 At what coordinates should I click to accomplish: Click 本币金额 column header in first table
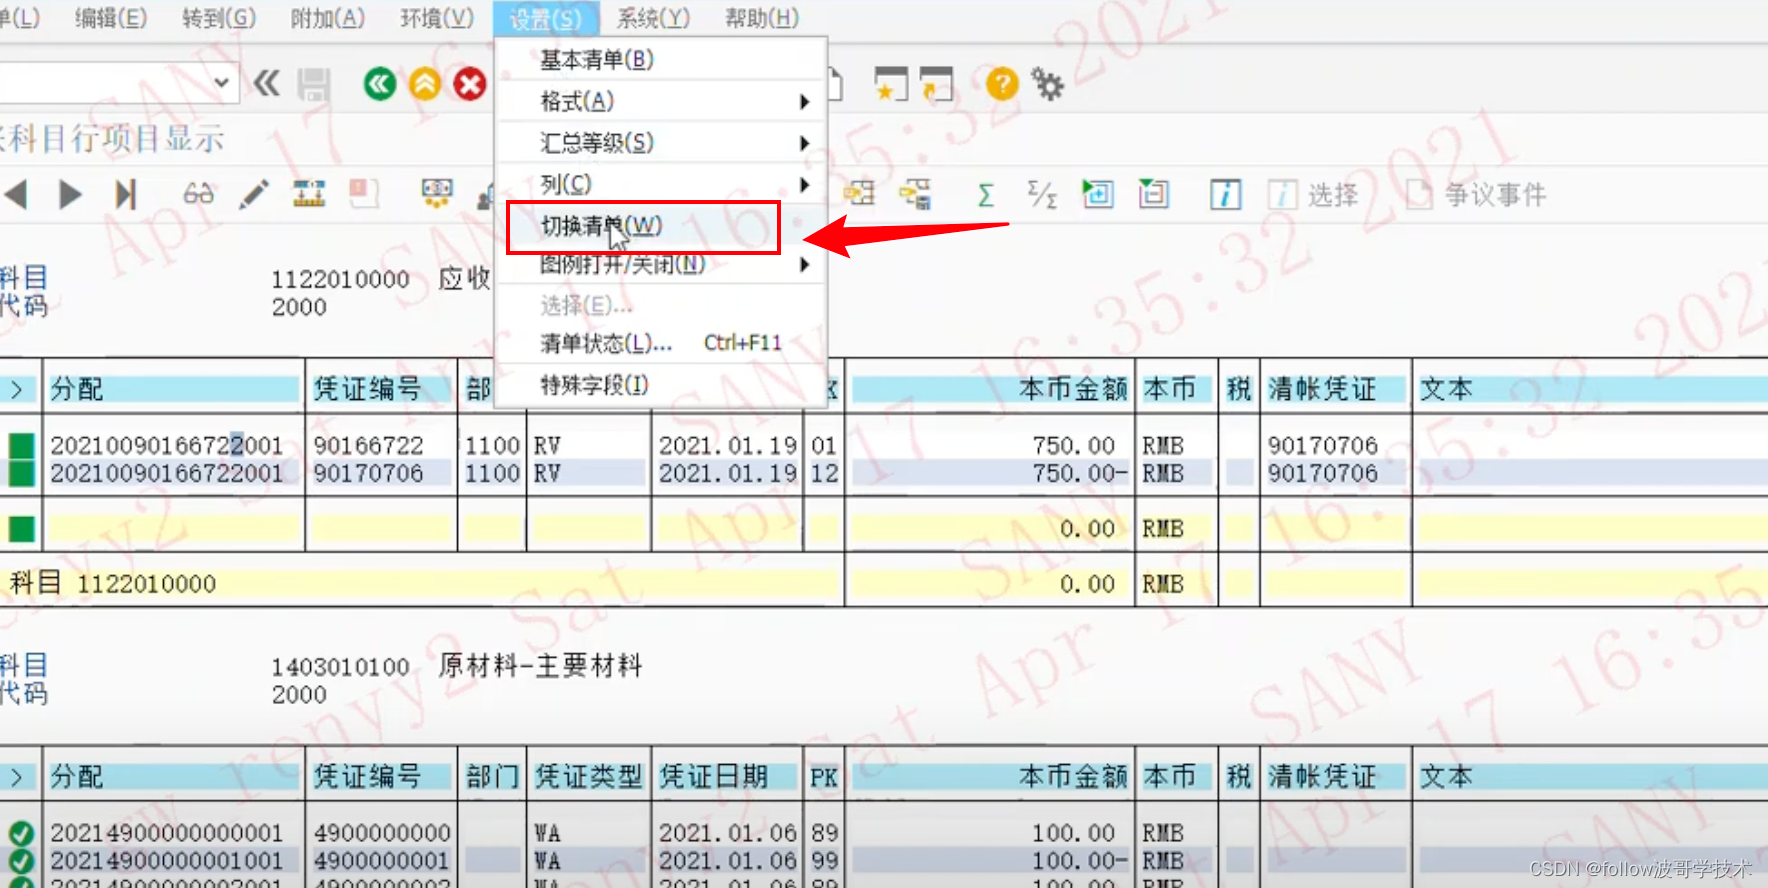(991, 389)
